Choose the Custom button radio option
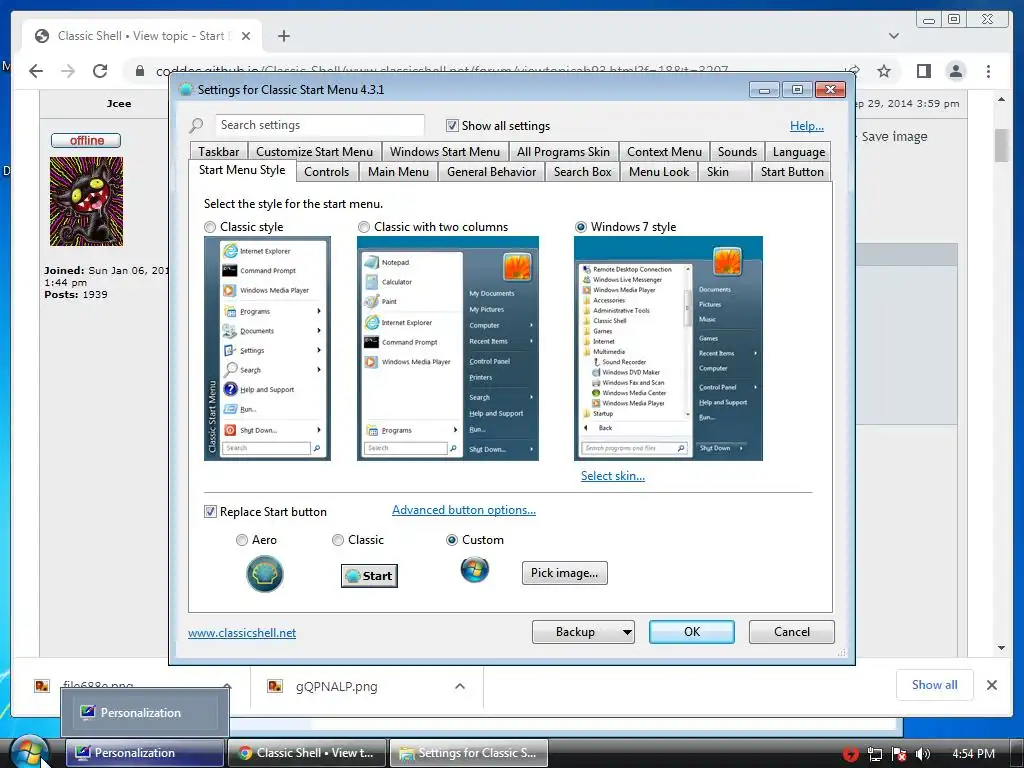 tap(451, 539)
